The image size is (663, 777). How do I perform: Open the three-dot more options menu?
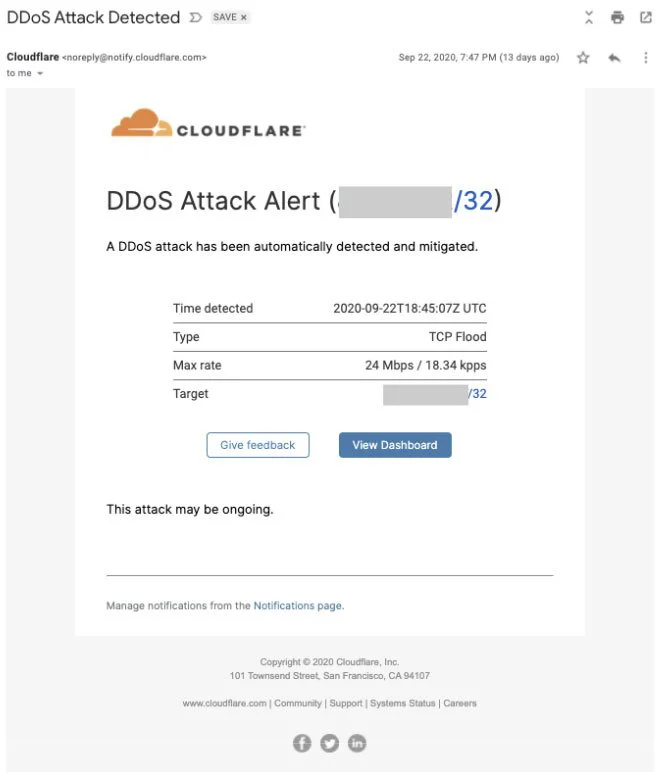[645, 57]
